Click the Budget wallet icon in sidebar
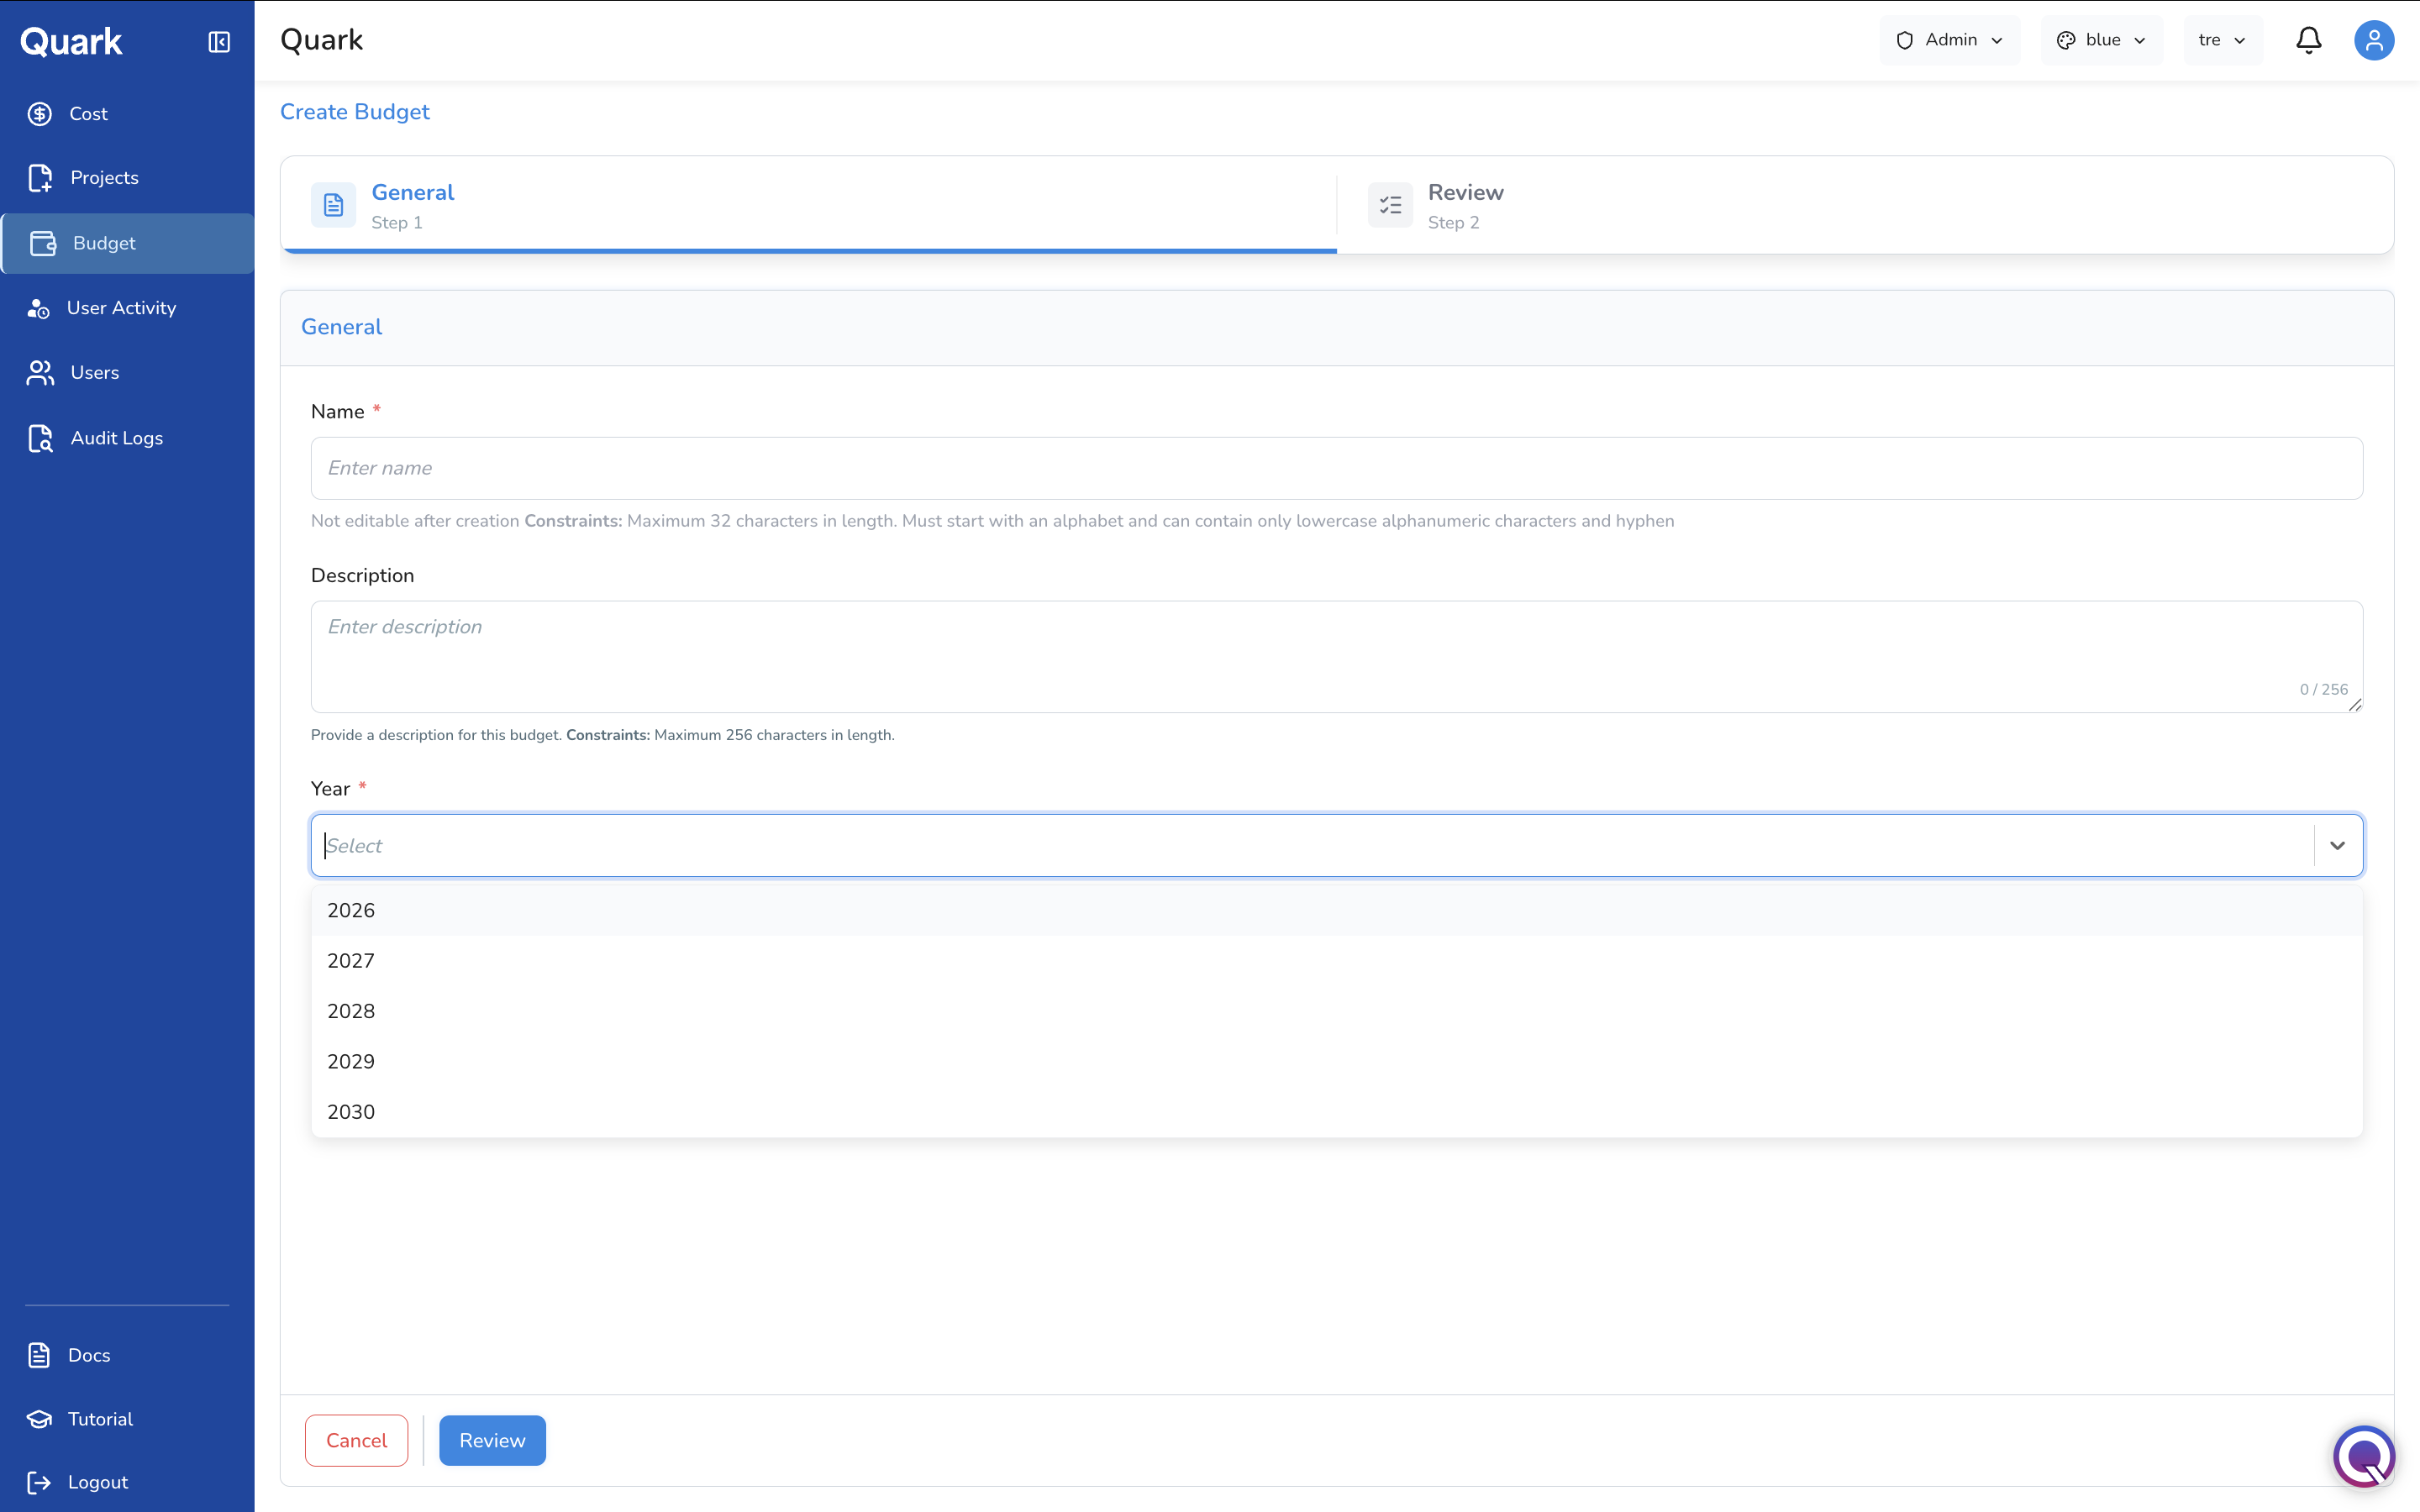Screen dimensions: 2420x1512 43,243
